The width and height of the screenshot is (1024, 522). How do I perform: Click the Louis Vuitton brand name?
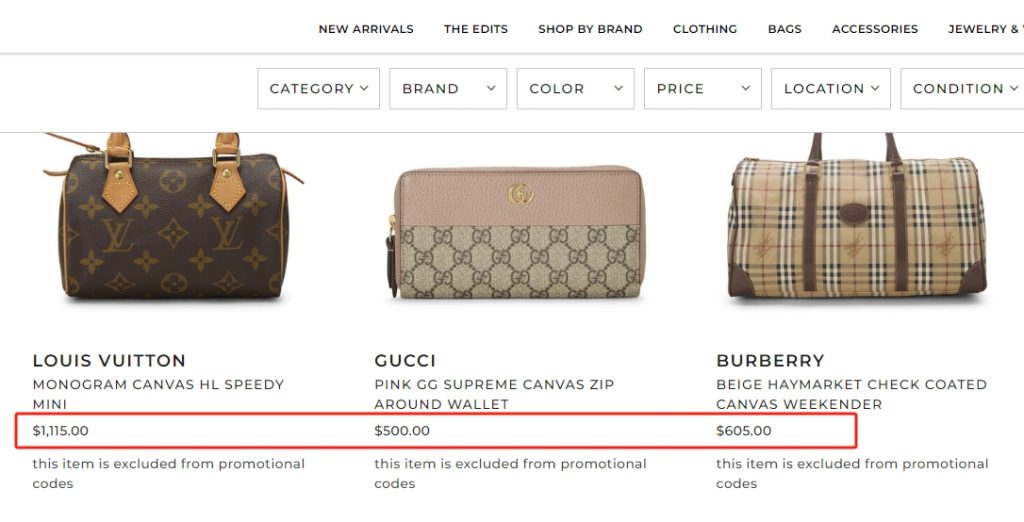tap(109, 361)
